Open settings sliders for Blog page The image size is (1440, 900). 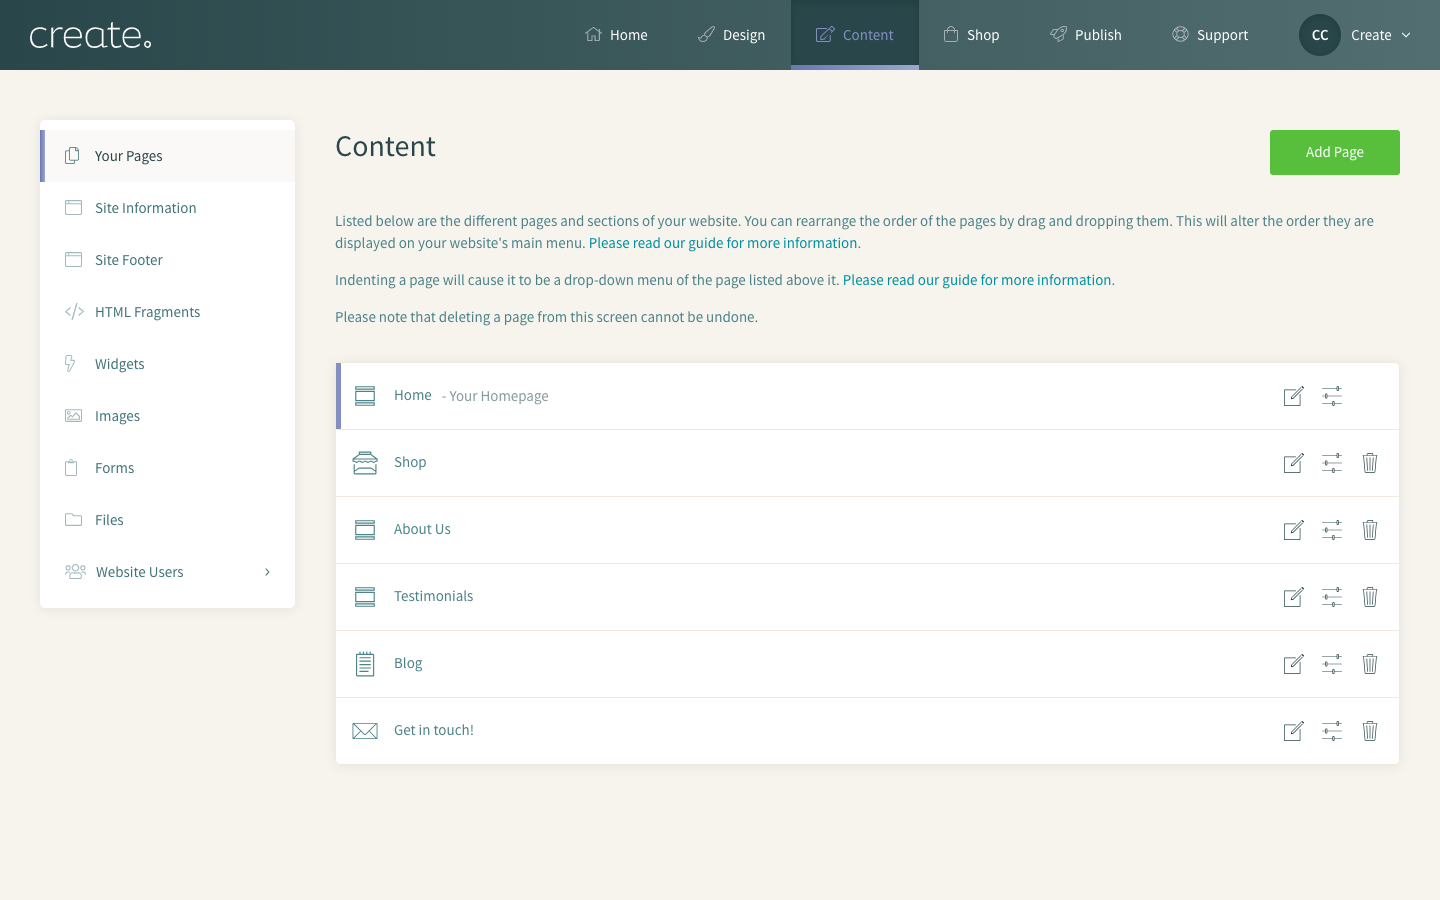click(1332, 664)
